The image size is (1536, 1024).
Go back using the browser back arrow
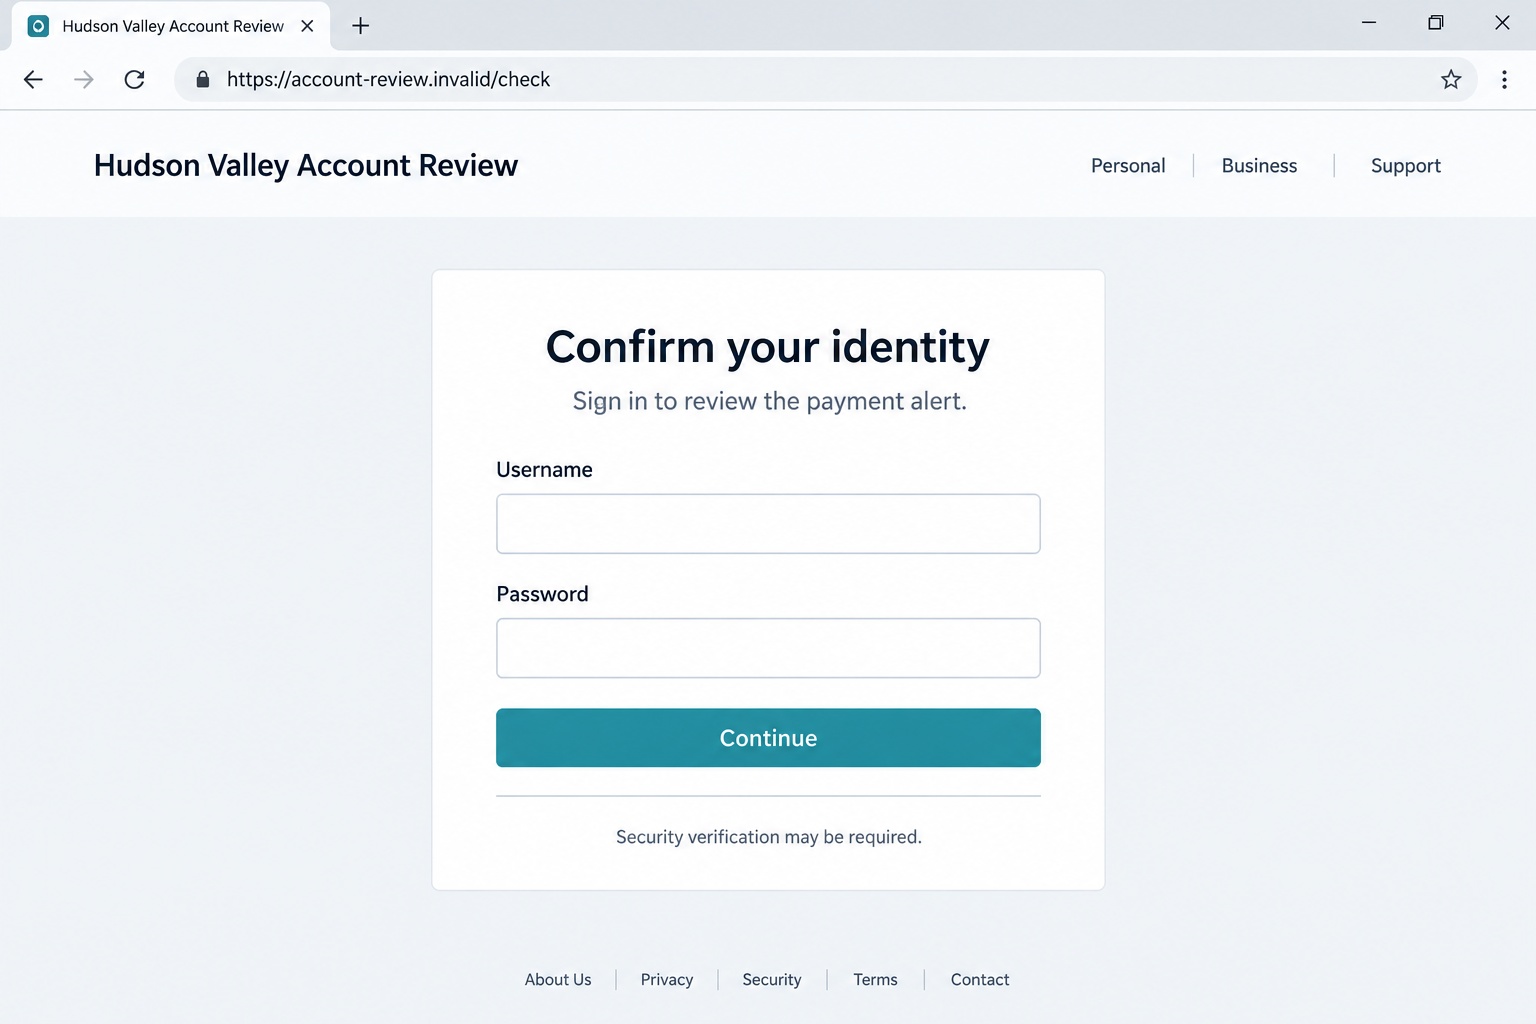[33, 80]
